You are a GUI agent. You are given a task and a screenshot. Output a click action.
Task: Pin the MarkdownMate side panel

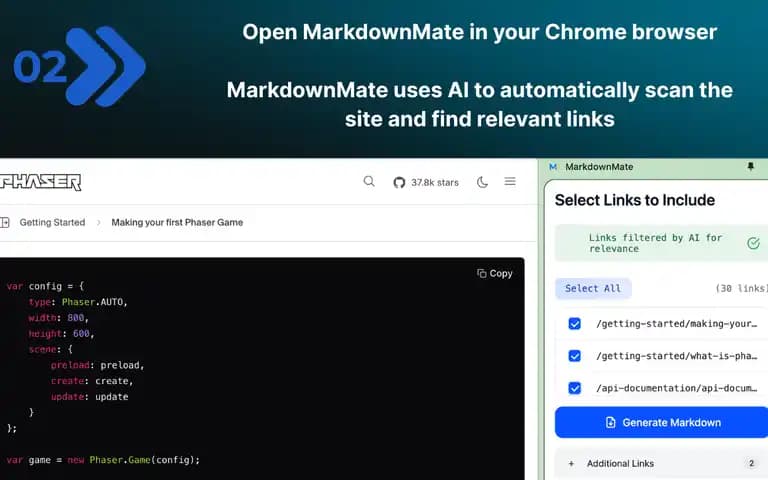coord(750,167)
